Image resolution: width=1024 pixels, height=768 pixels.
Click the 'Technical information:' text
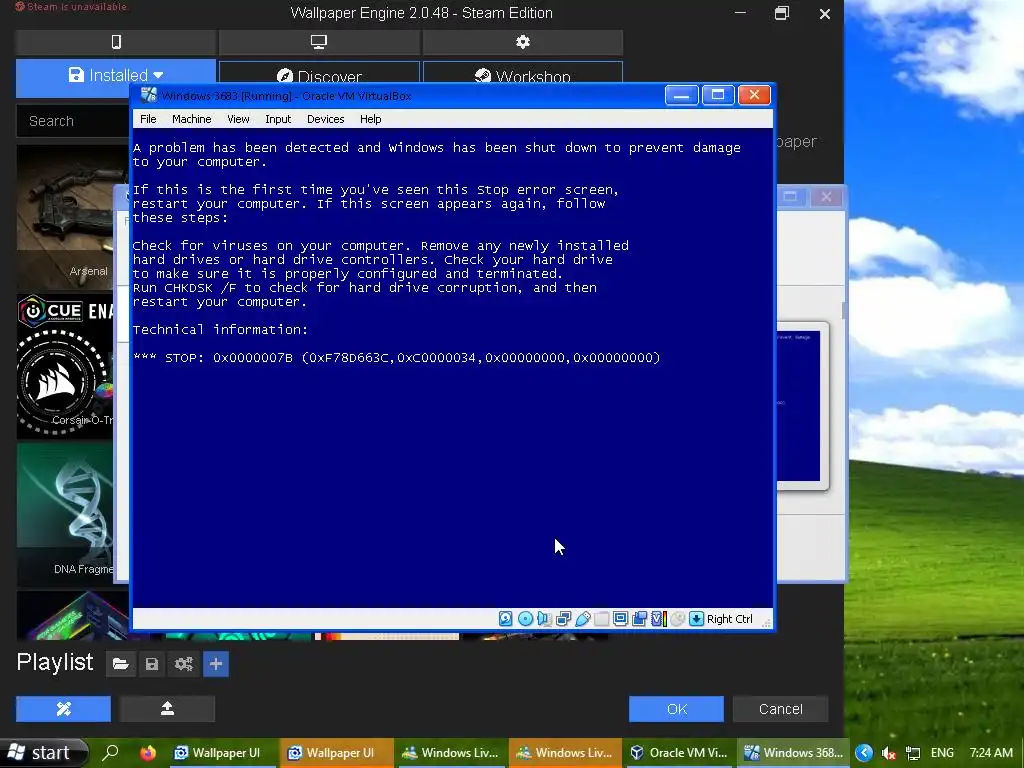tap(220, 329)
